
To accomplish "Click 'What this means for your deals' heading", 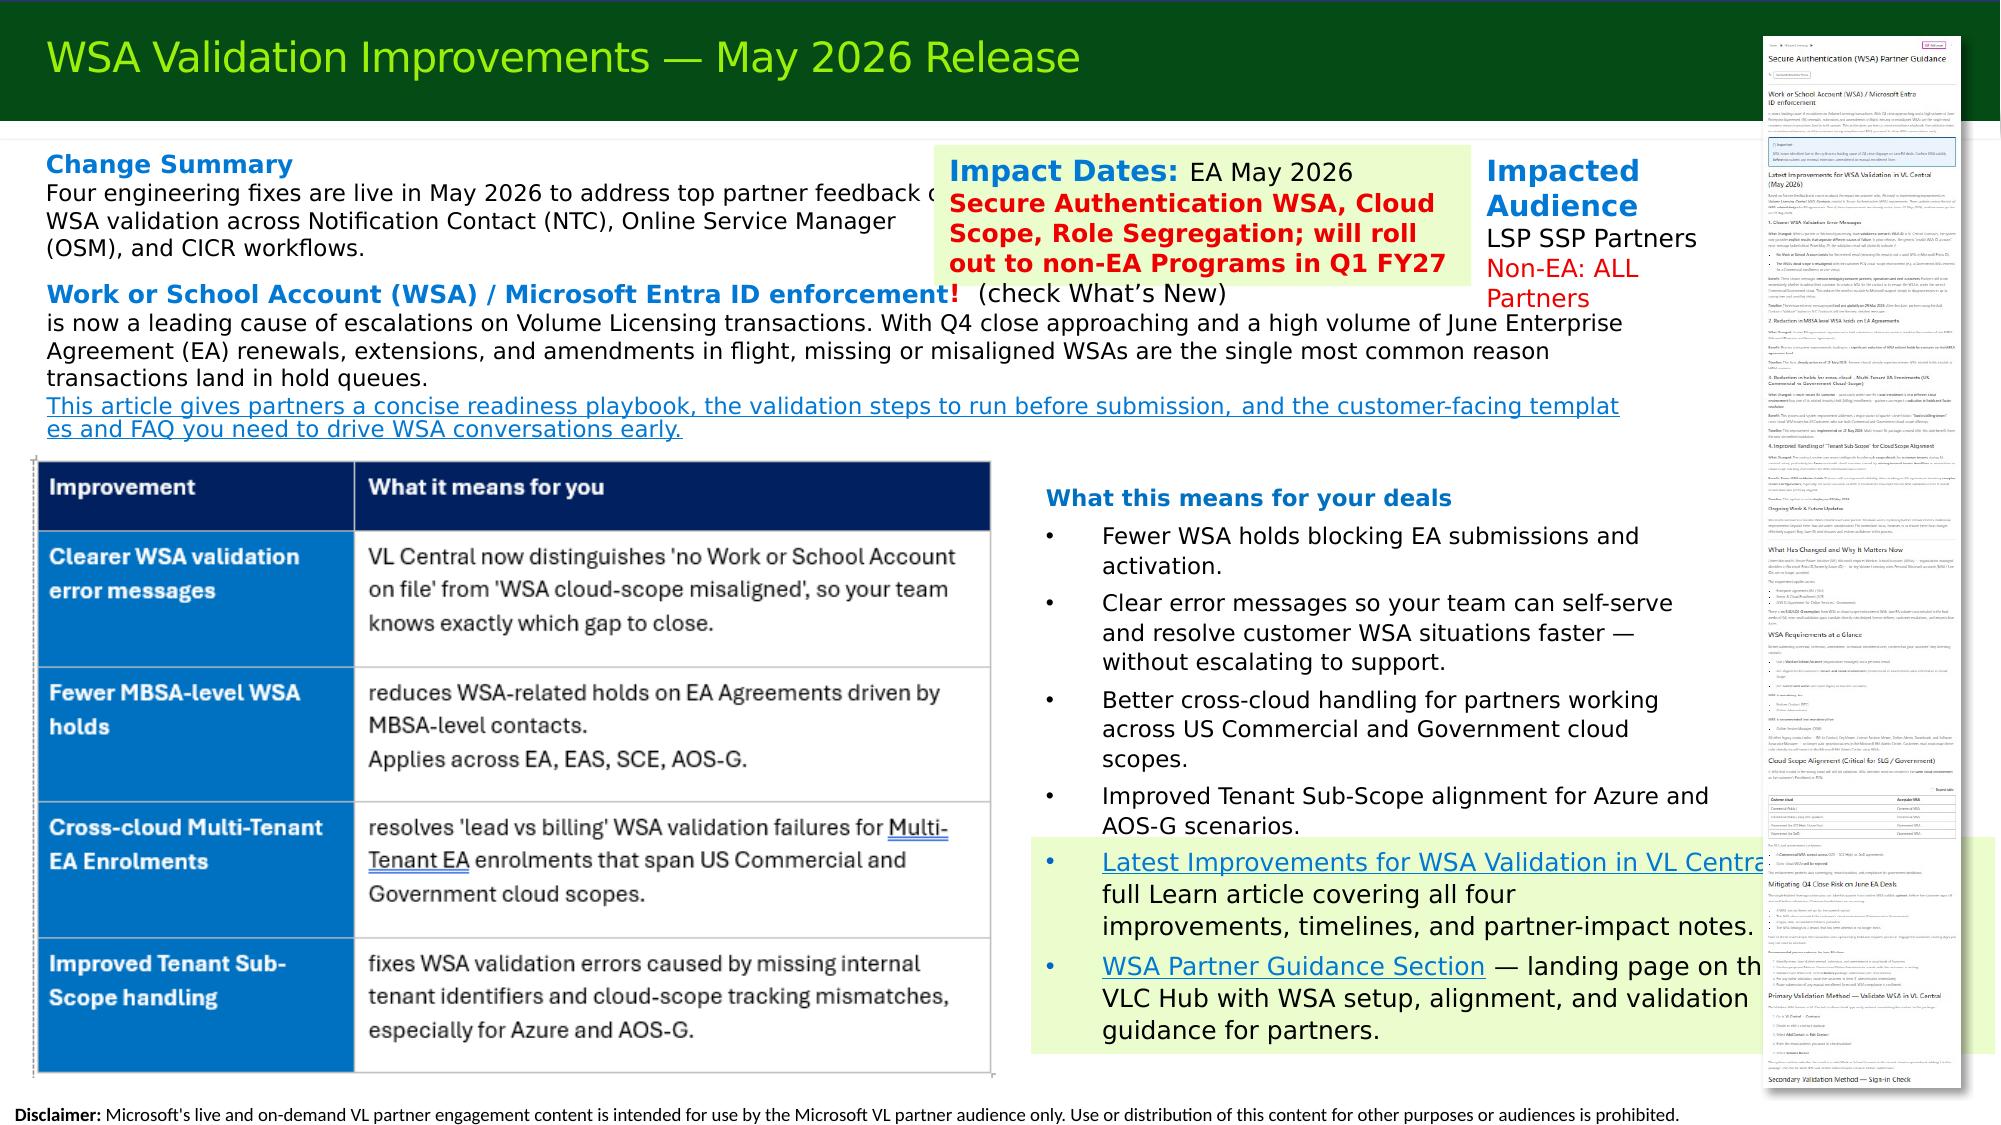I will (x=1248, y=498).
